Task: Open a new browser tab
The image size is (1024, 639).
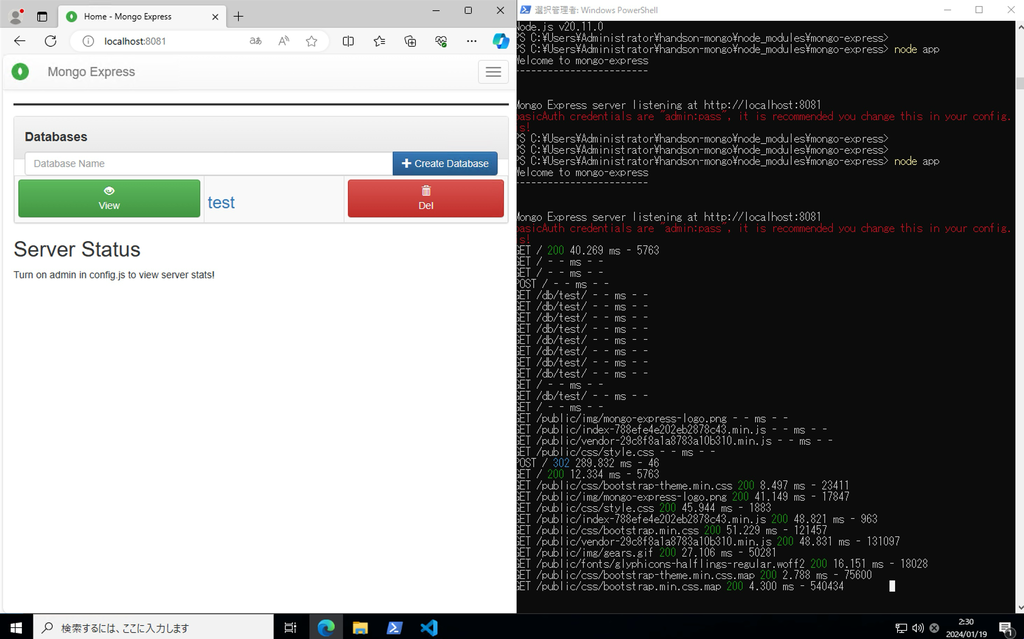Action: [x=238, y=16]
